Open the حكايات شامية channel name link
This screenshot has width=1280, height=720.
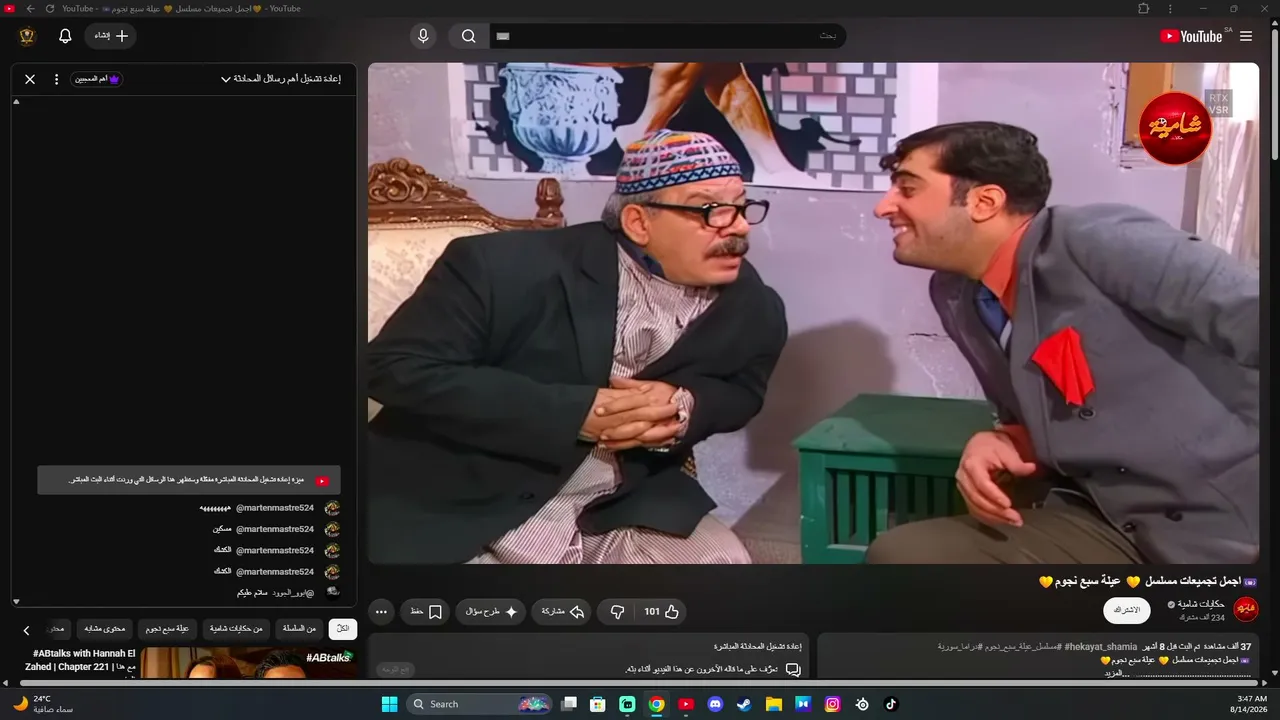[1200, 604]
